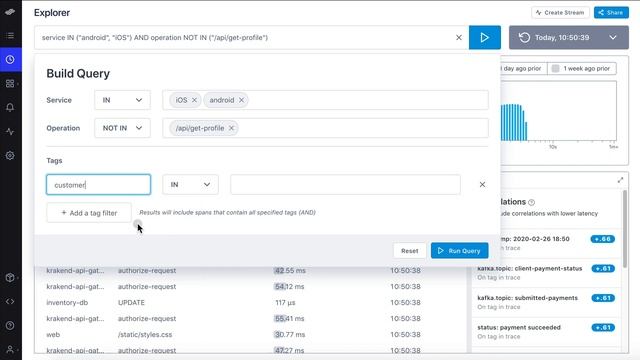The height and width of the screenshot is (360, 640).
Task: Open the cube package icon in sidebar
Action: (x=10, y=278)
